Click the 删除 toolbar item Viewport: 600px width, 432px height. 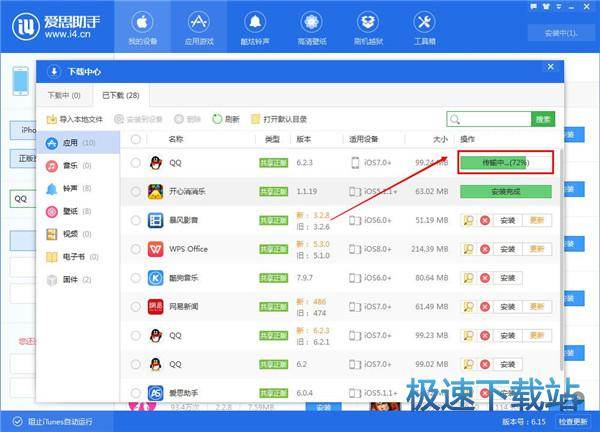point(188,119)
